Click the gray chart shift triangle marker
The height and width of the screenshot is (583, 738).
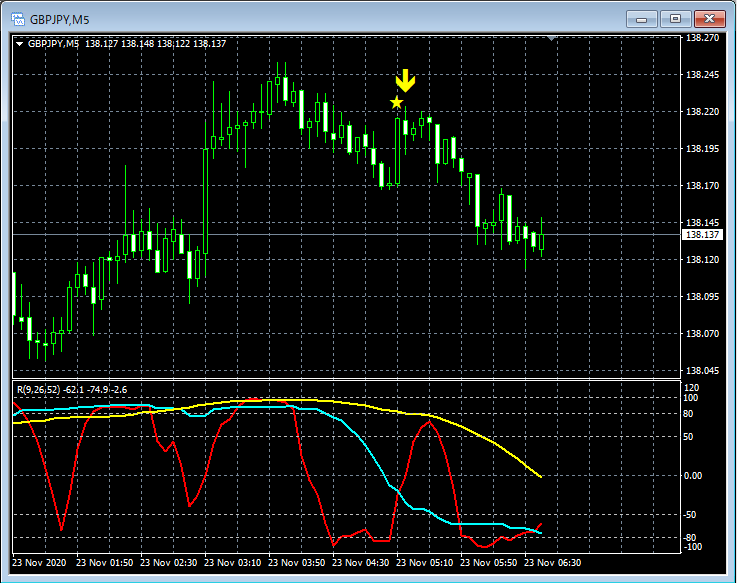tap(551, 38)
